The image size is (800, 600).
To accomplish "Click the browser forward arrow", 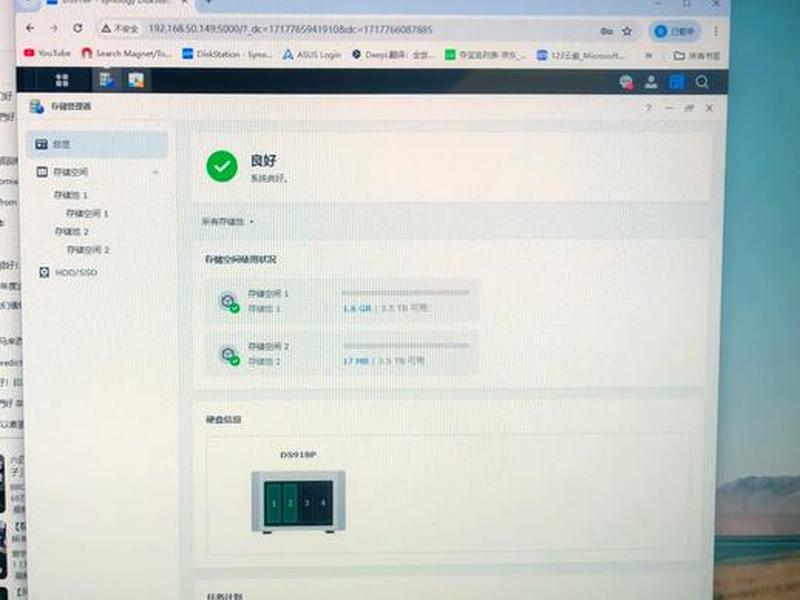I will point(54,28).
